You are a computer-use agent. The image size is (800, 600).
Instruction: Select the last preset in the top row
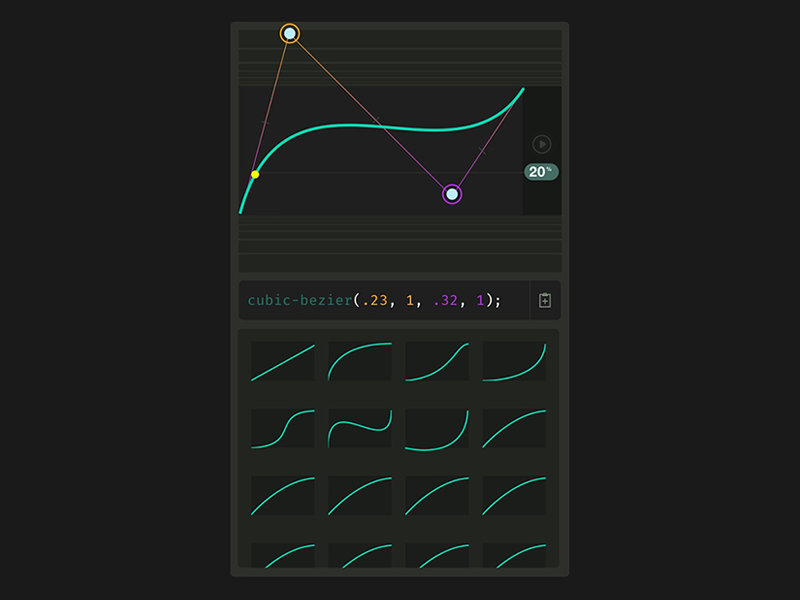(x=512, y=360)
